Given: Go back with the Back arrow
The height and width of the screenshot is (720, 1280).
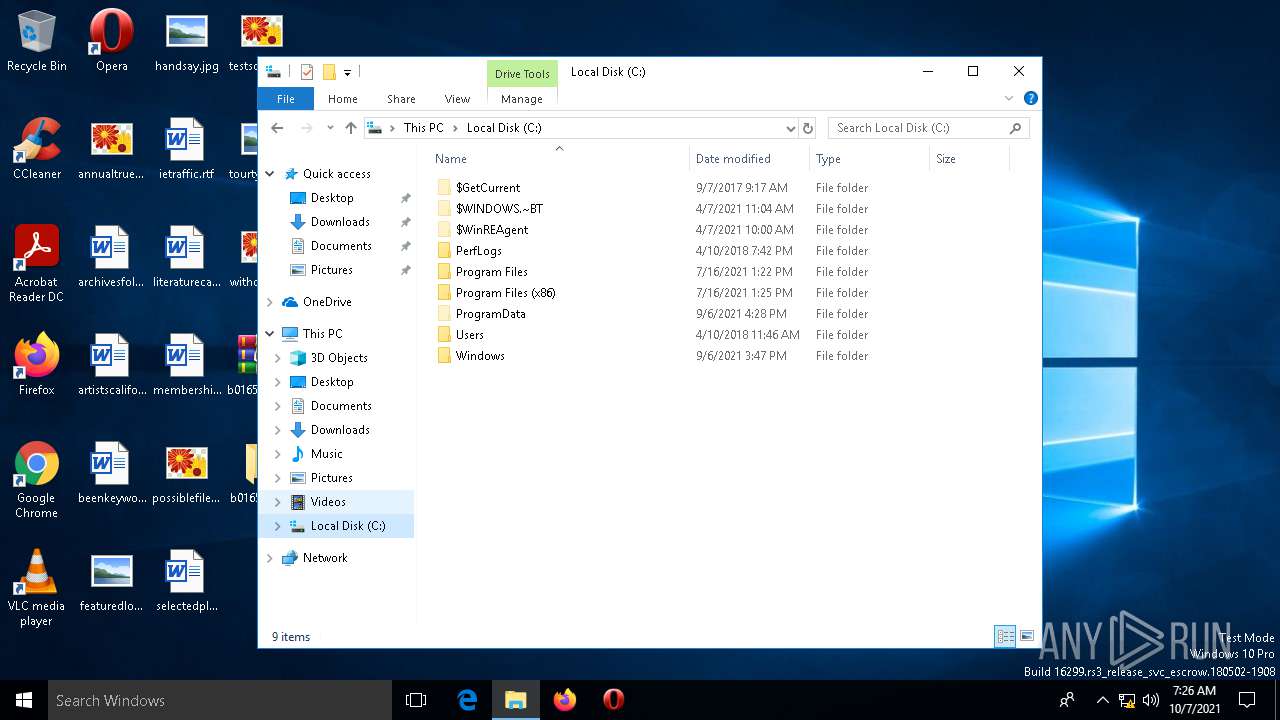Looking at the screenshot, I should coord(277,128).
